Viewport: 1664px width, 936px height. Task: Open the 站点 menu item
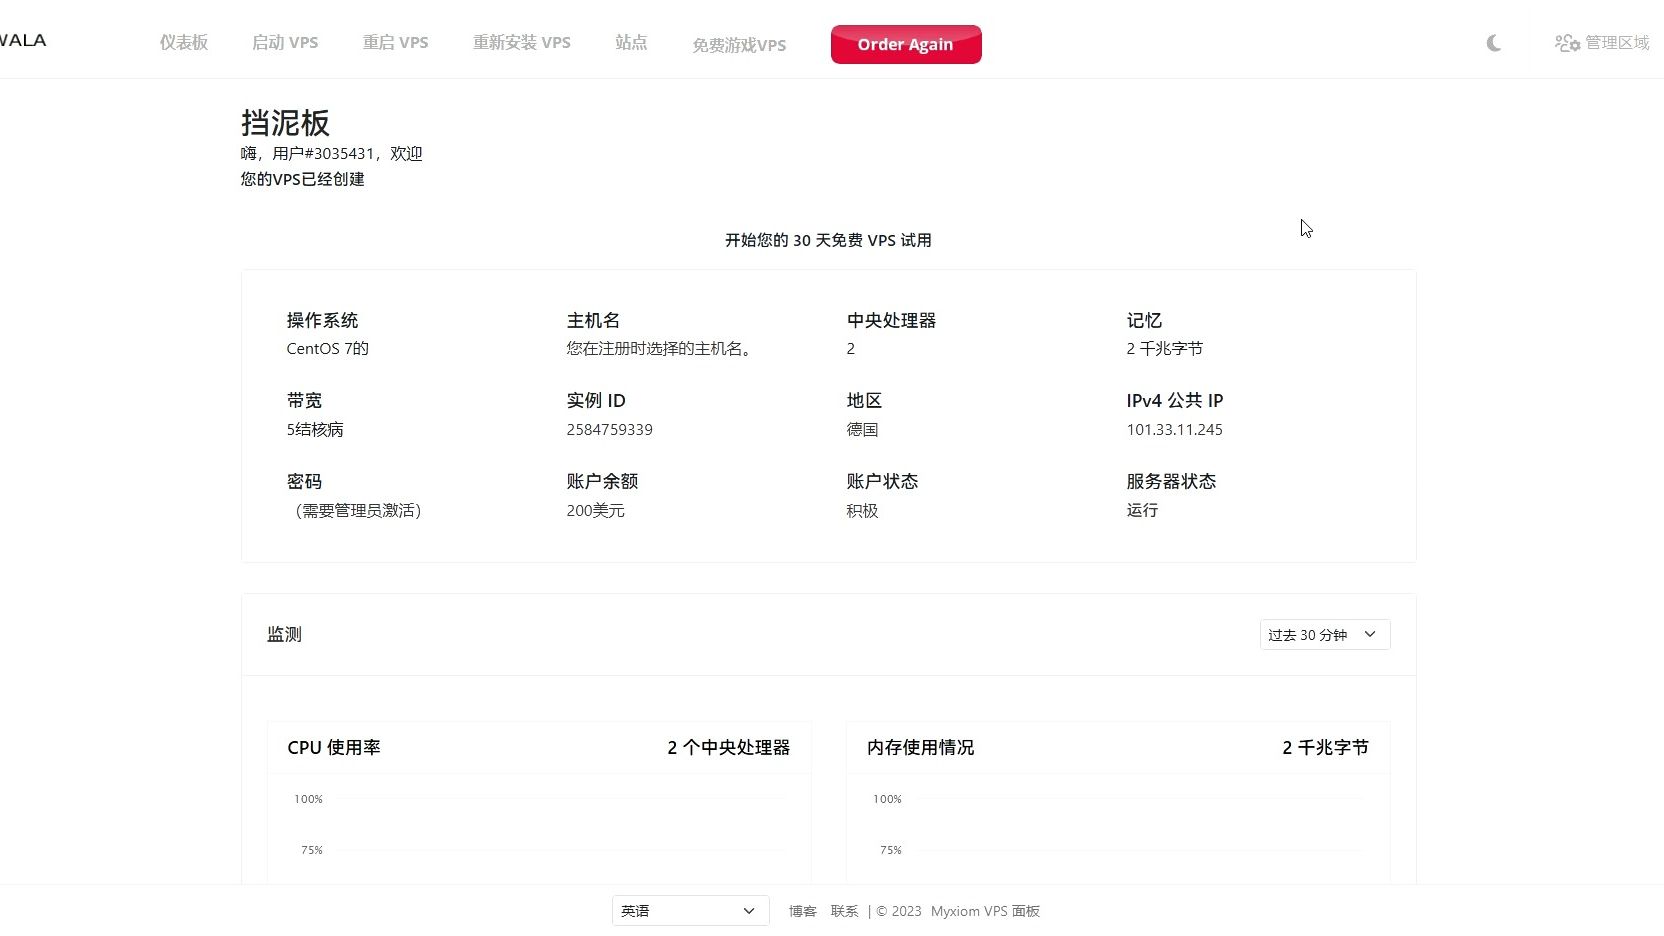coord(631,42)
